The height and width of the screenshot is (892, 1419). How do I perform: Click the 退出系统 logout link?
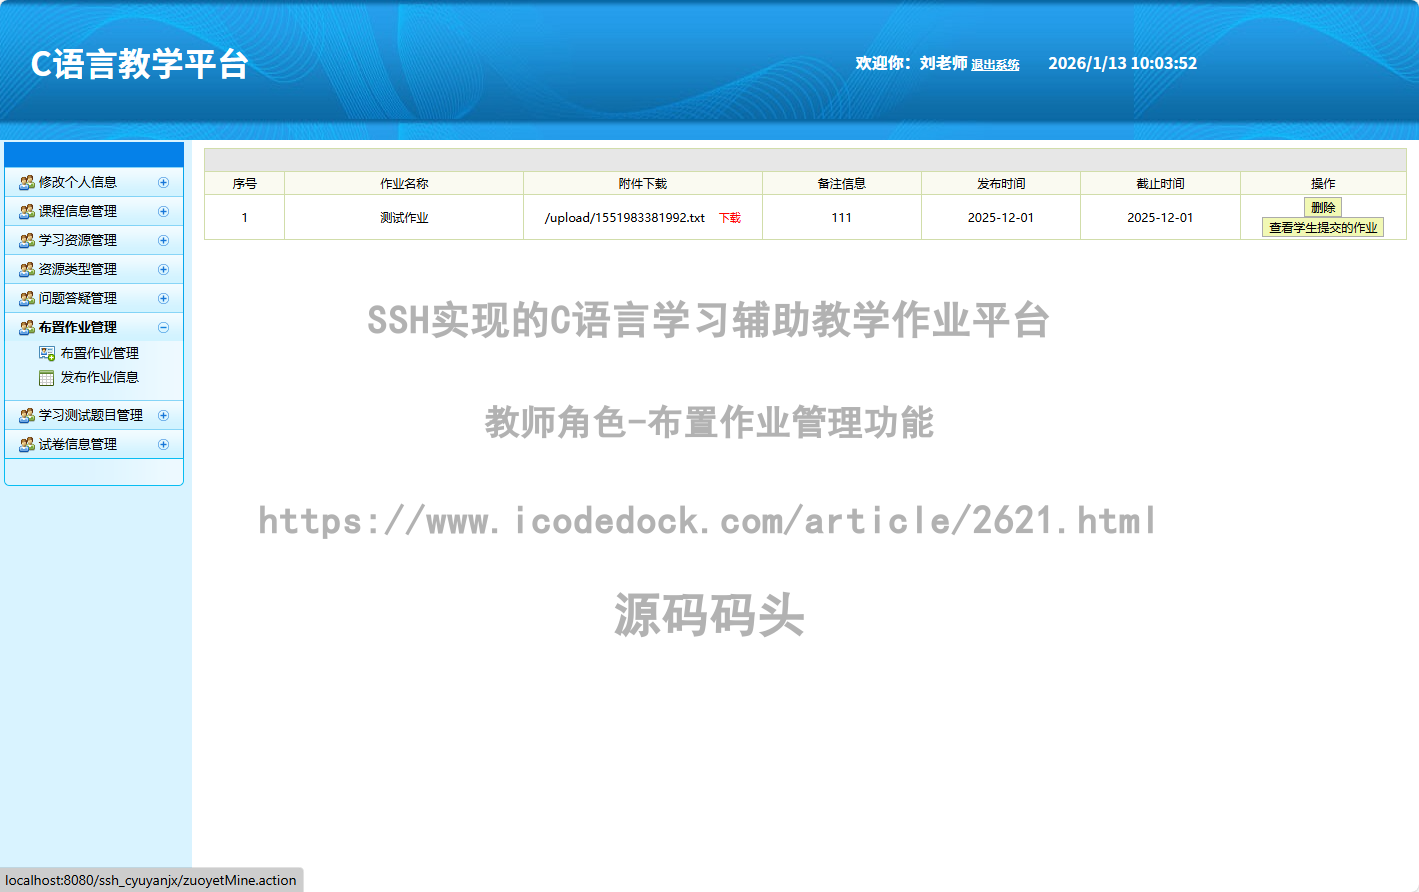[995, 65]
